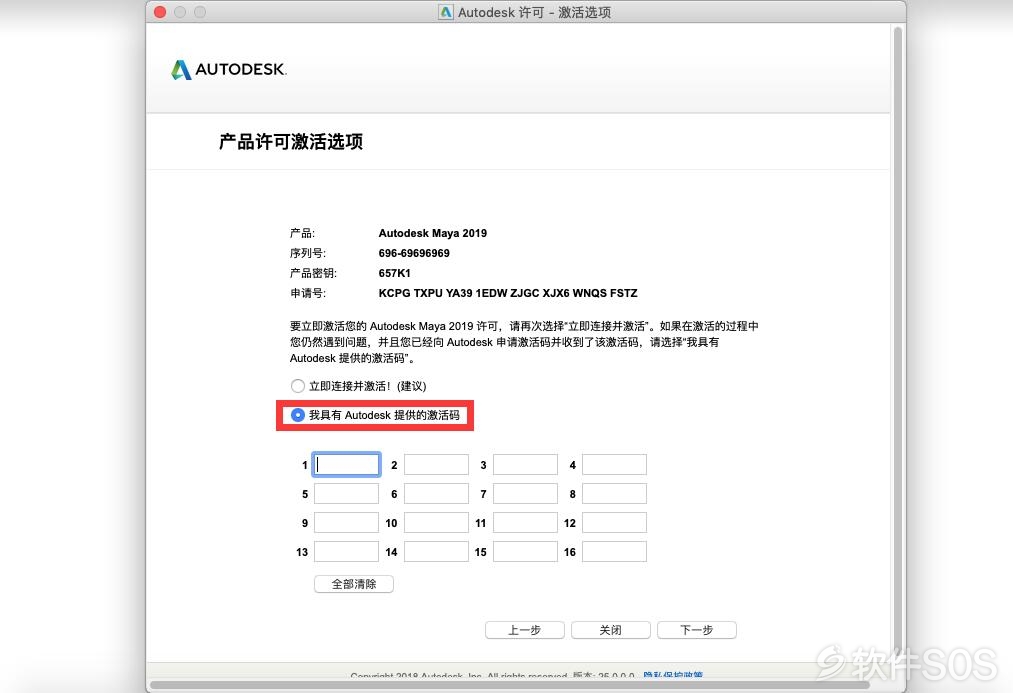Click the "产品密钥:" label

pos(313,273)
